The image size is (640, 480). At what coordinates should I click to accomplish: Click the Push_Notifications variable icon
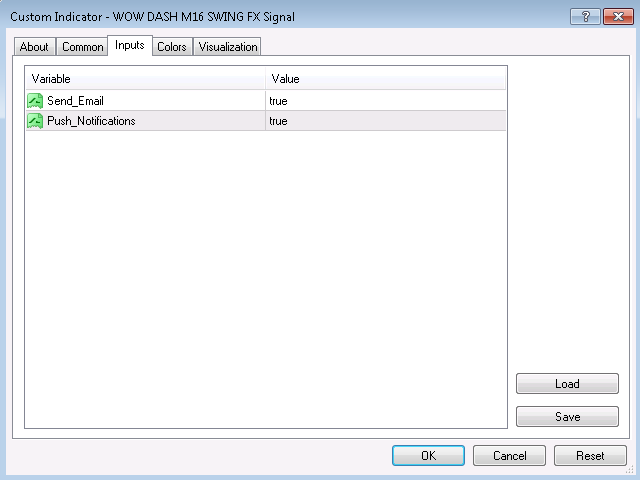pos(35,121)
